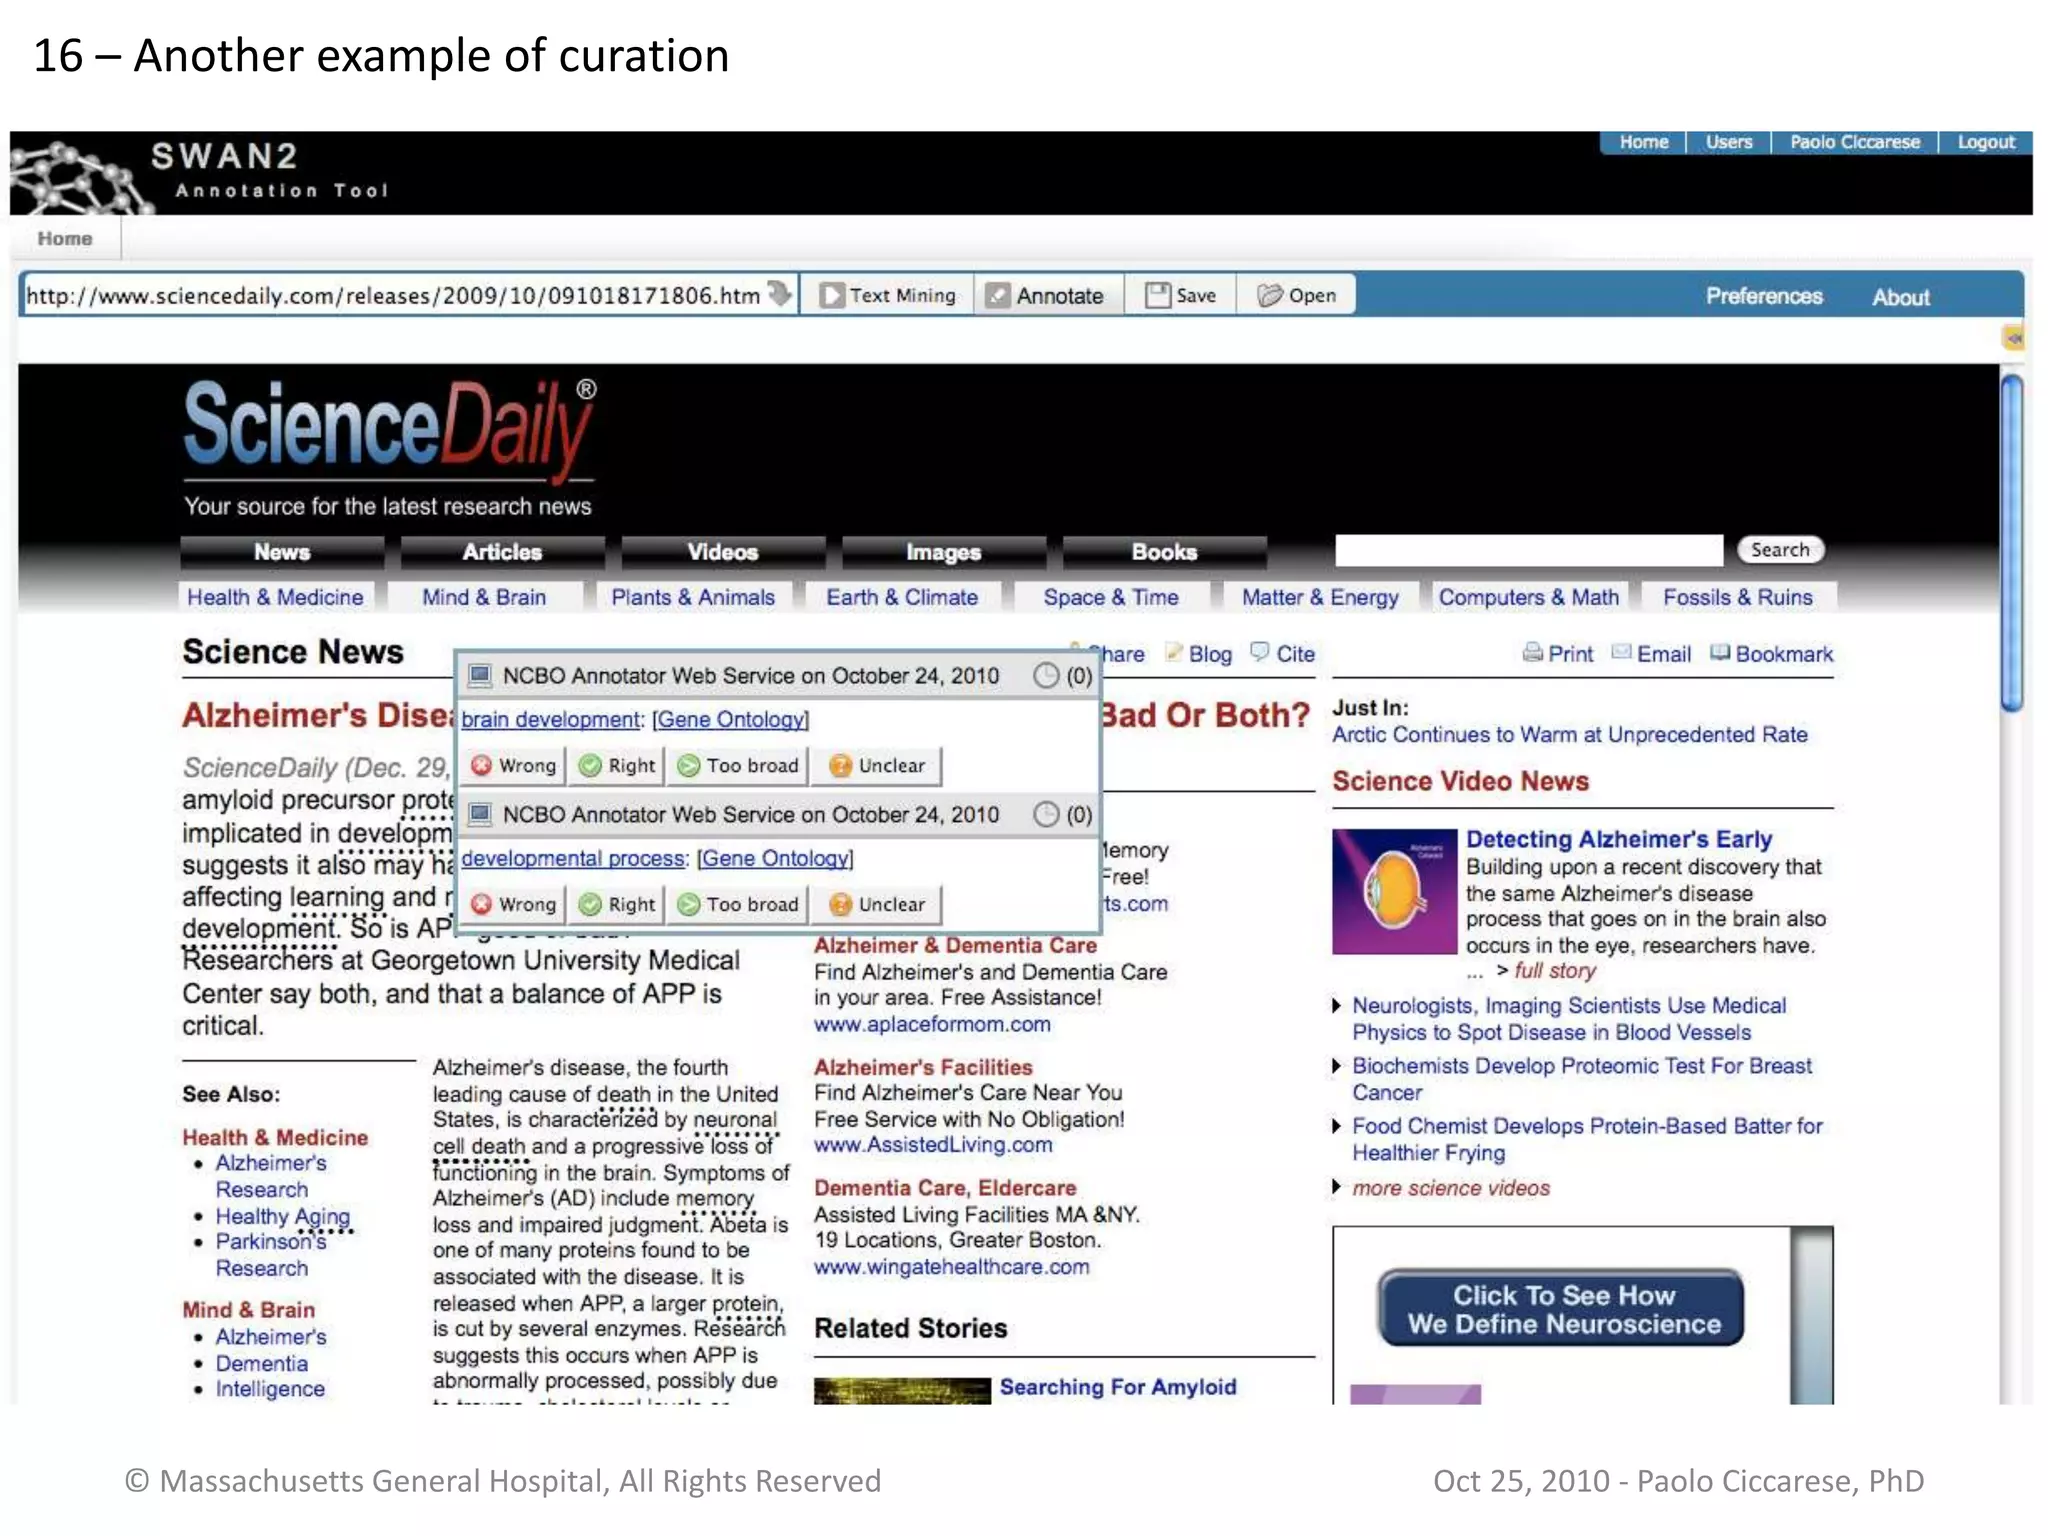Open the developmental process term link
Image resolution: width=2048 pixels, height=1536 pixels.
(x=573, y=858)
